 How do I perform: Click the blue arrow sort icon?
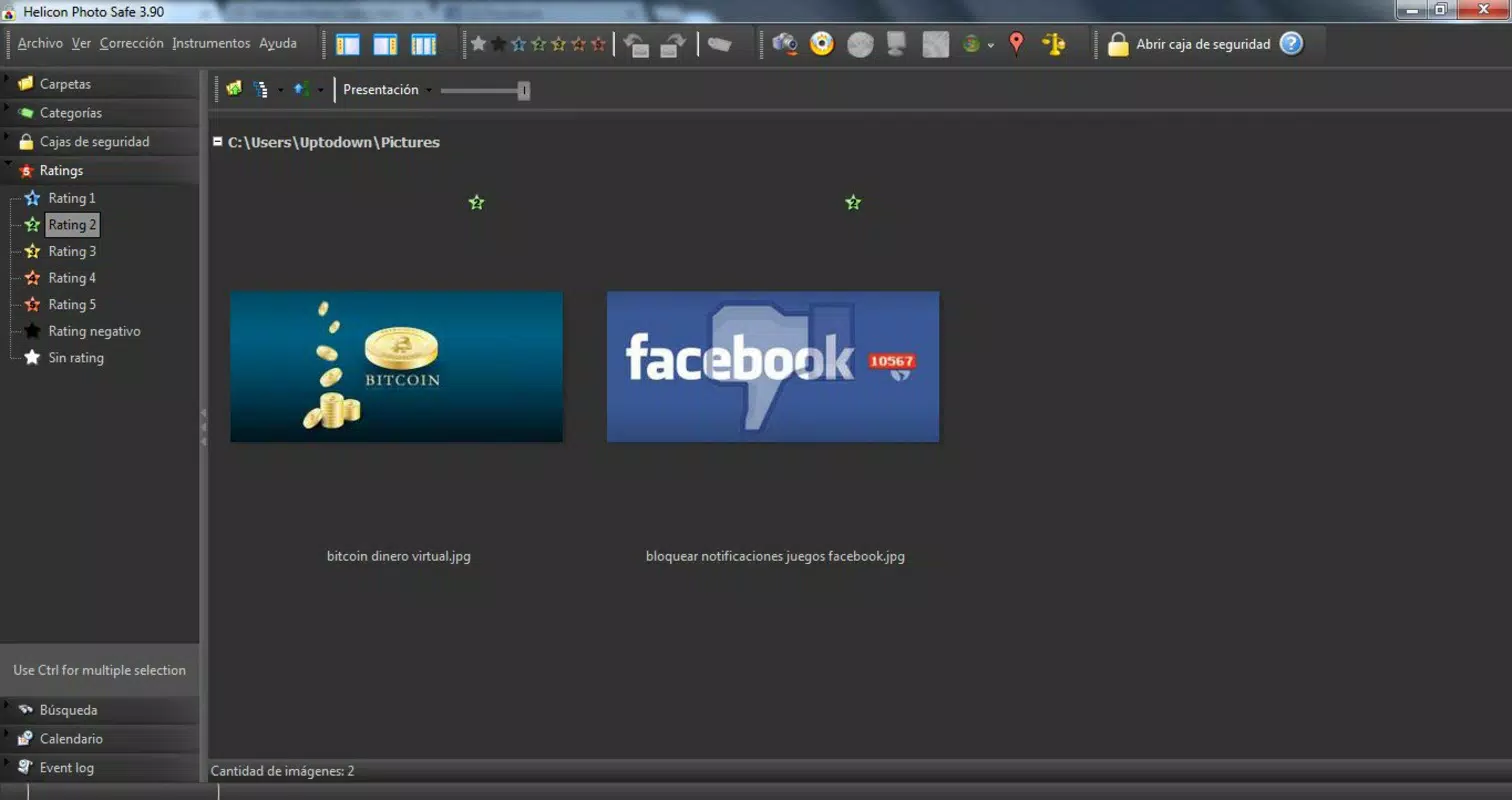coord(300,89)
